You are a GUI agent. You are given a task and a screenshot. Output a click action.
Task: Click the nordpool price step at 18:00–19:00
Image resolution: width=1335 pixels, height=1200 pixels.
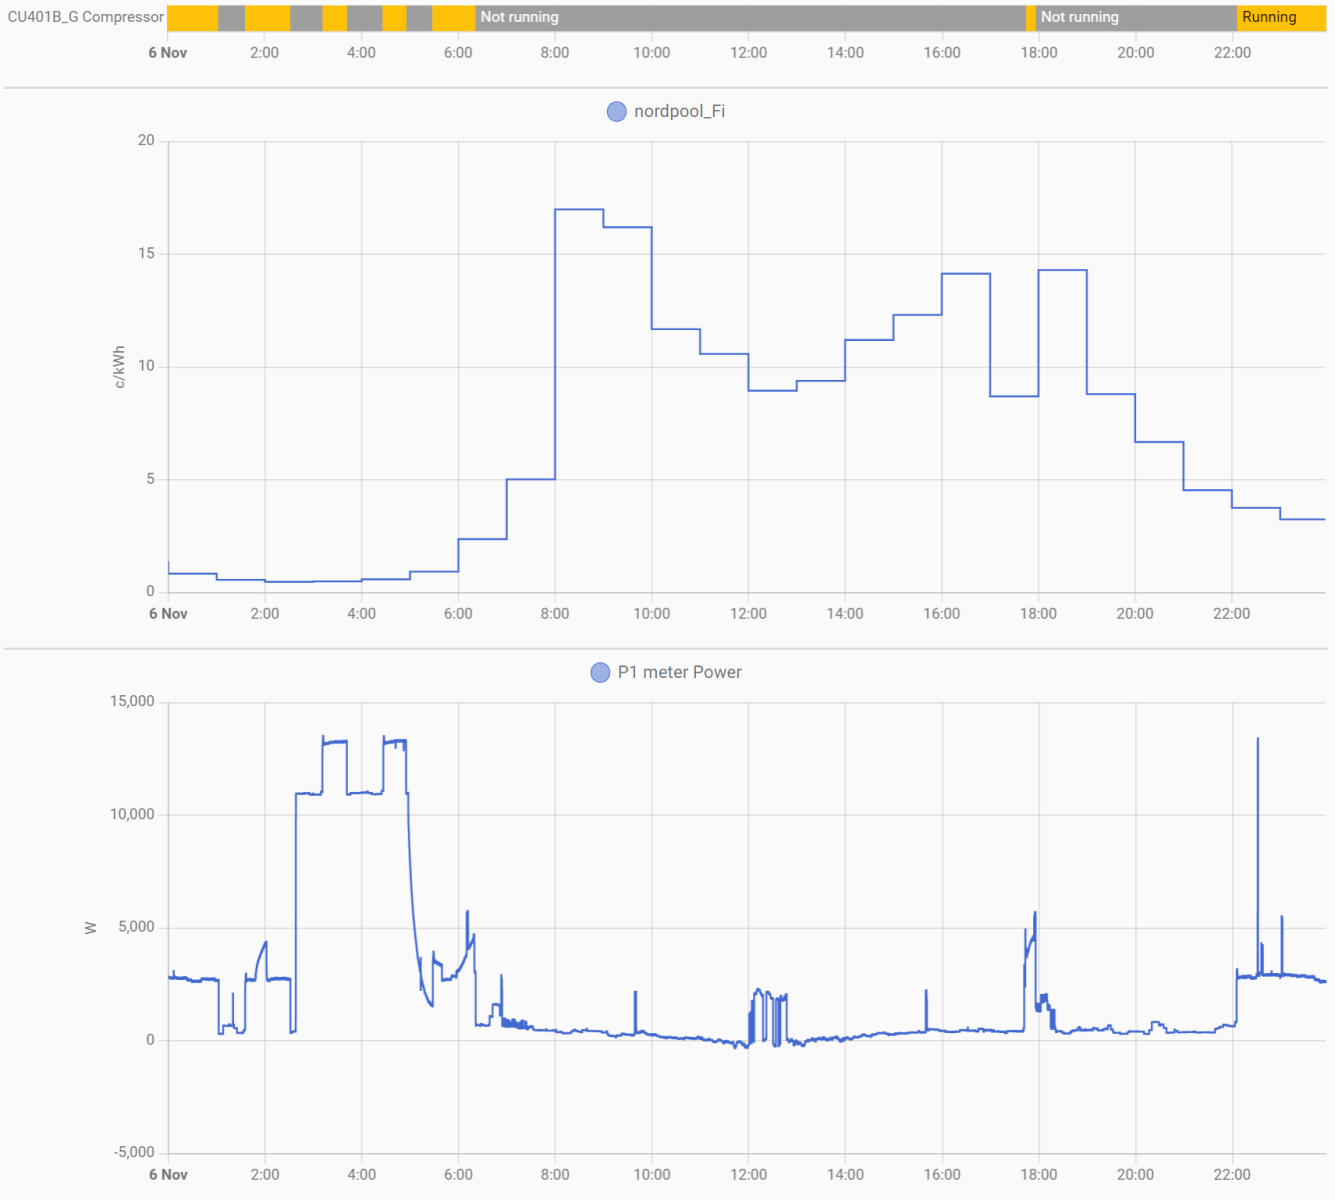1062,271
